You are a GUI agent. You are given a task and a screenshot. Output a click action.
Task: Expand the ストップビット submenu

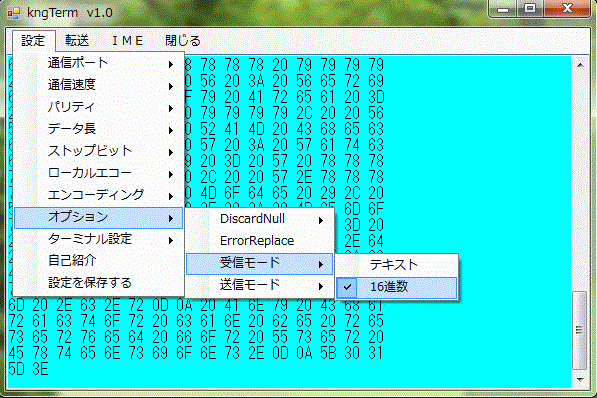click(98, 151)
